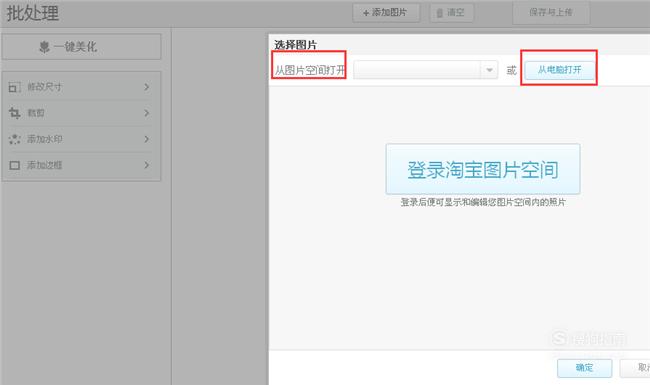Viewport: 650px width, 385px height.
Task: Click the 清空 text in toolbar
Action: [456, 12]
